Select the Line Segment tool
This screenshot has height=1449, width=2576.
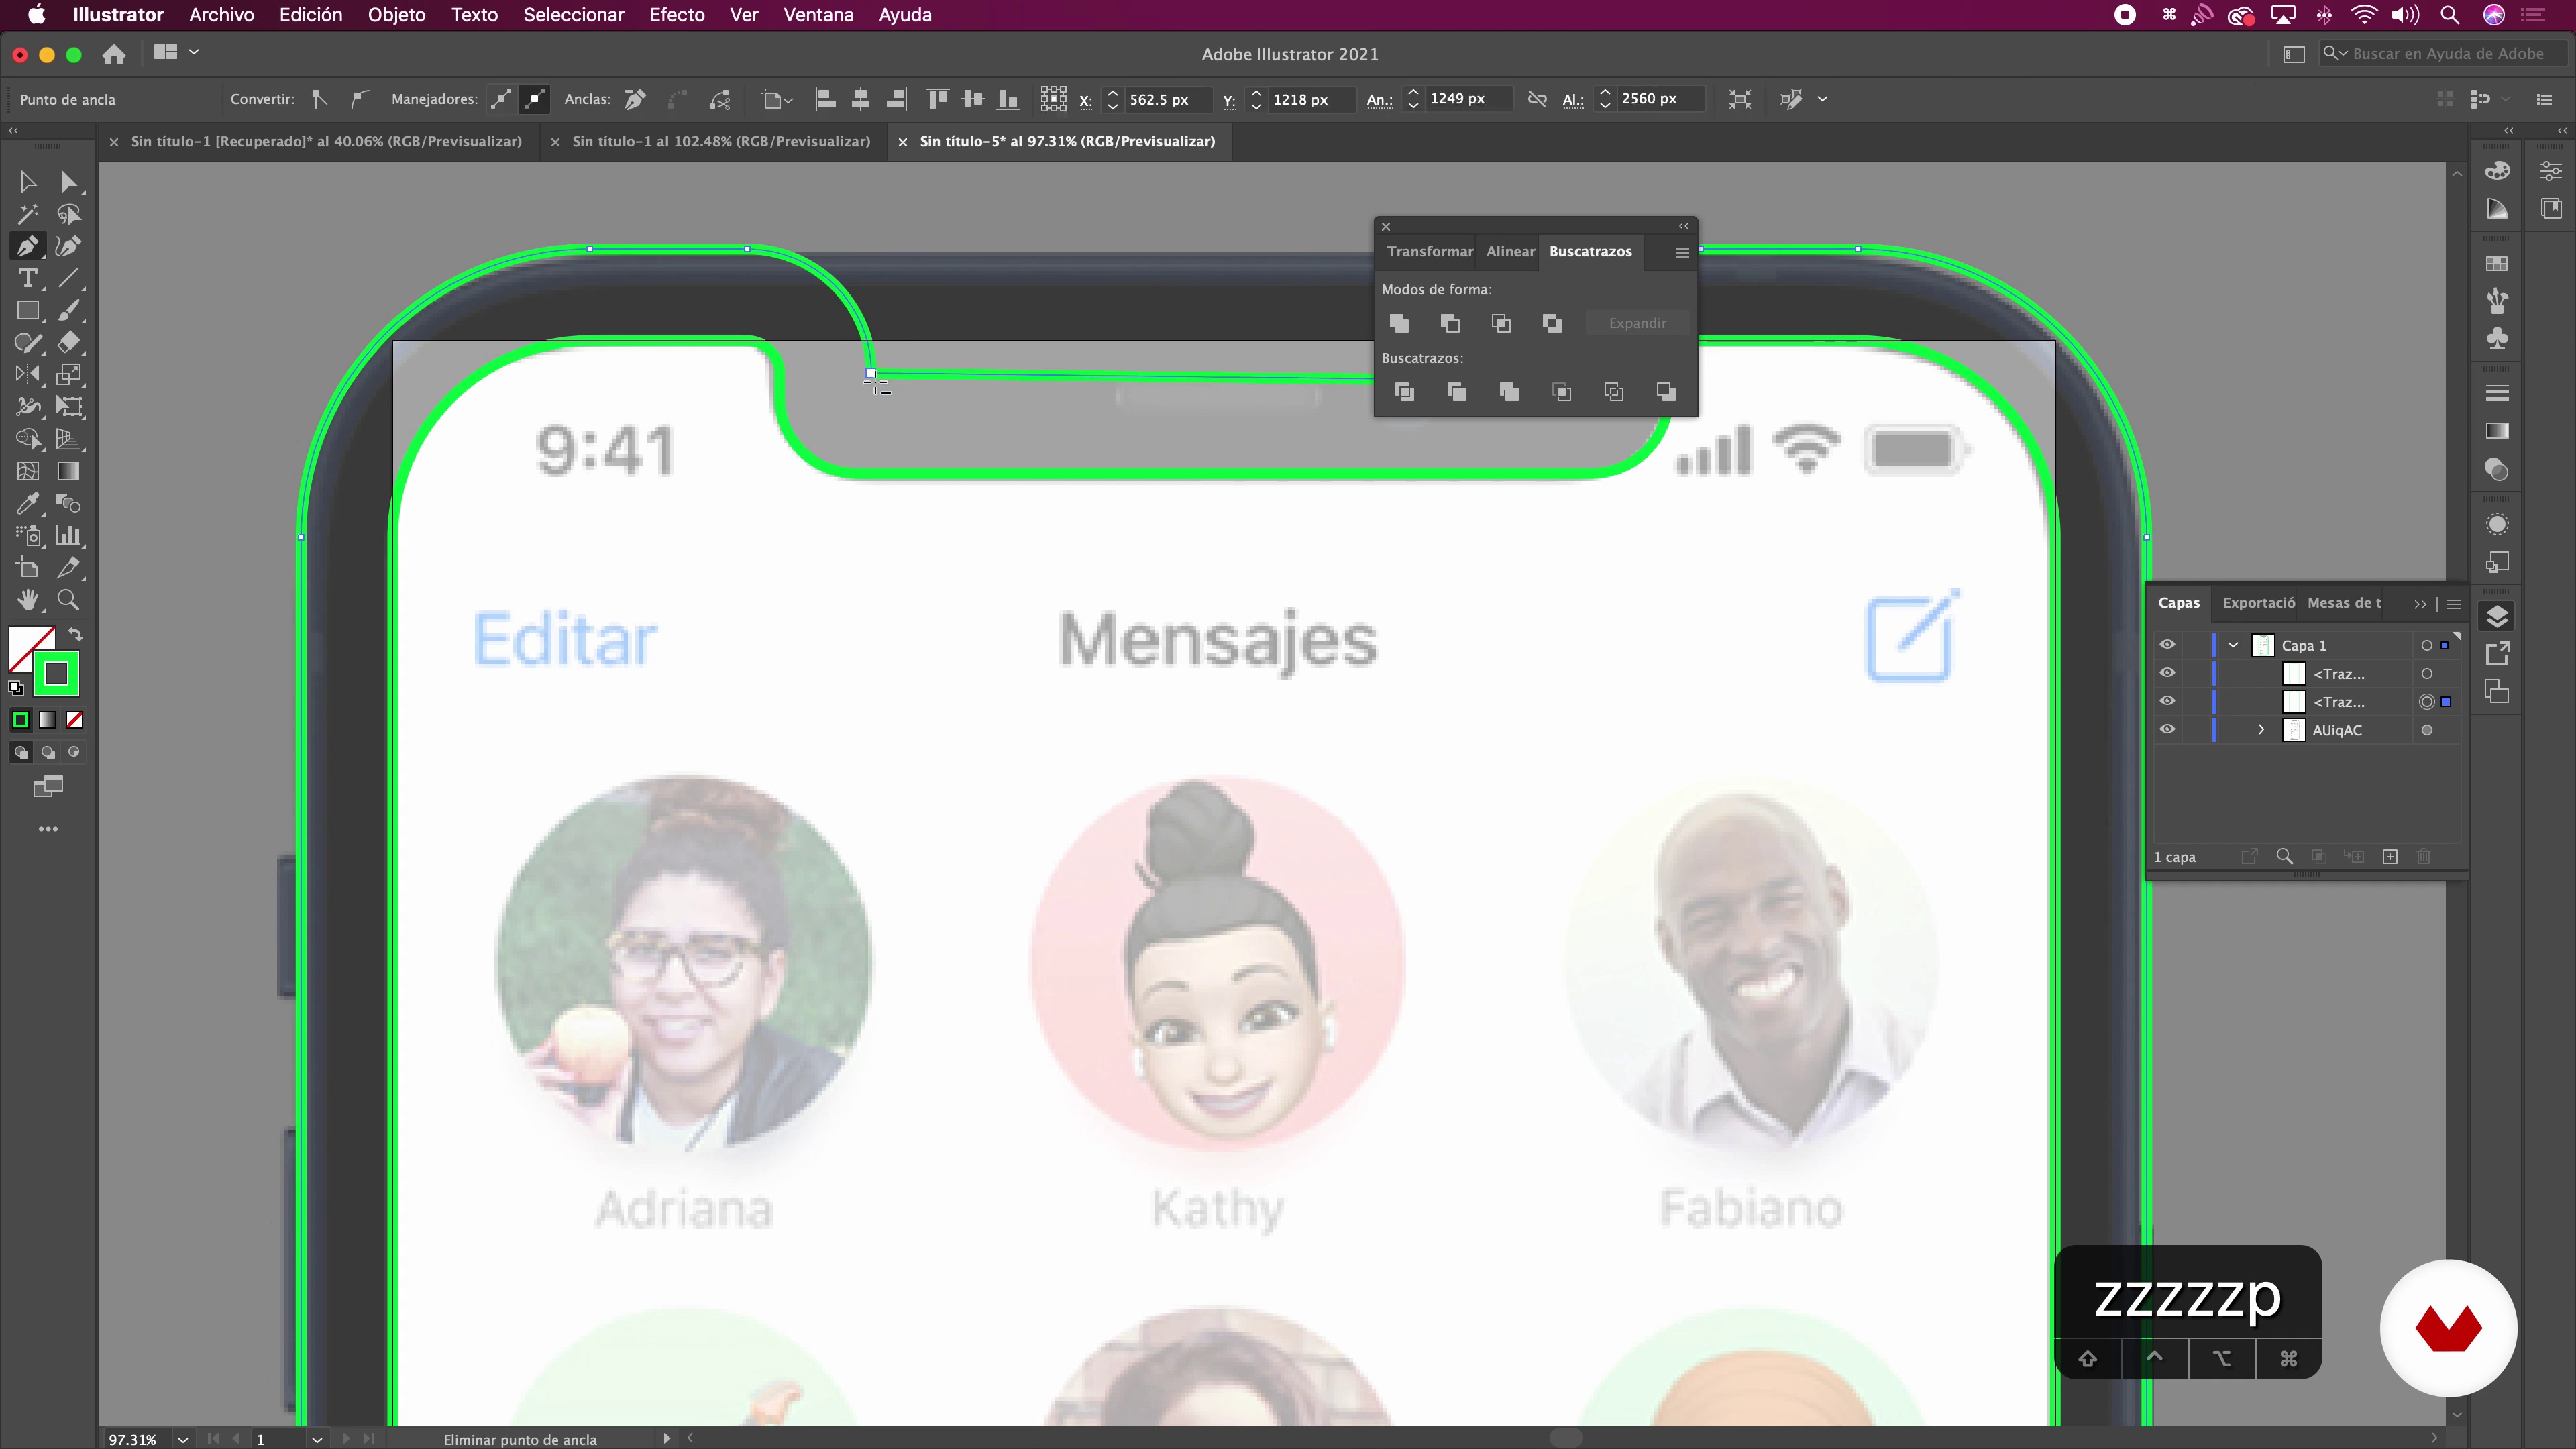(68, 278)
